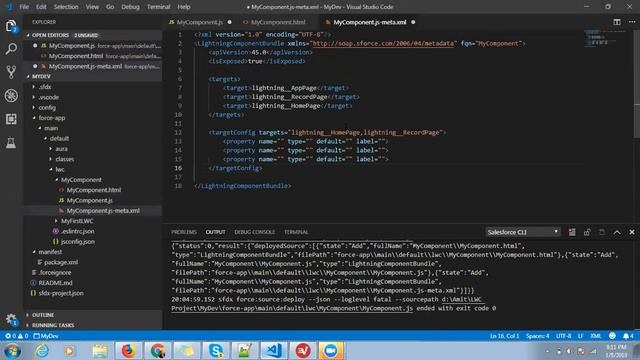Open editor More Actions ellipsis
The image size is (640, 360).
[632, 22]
